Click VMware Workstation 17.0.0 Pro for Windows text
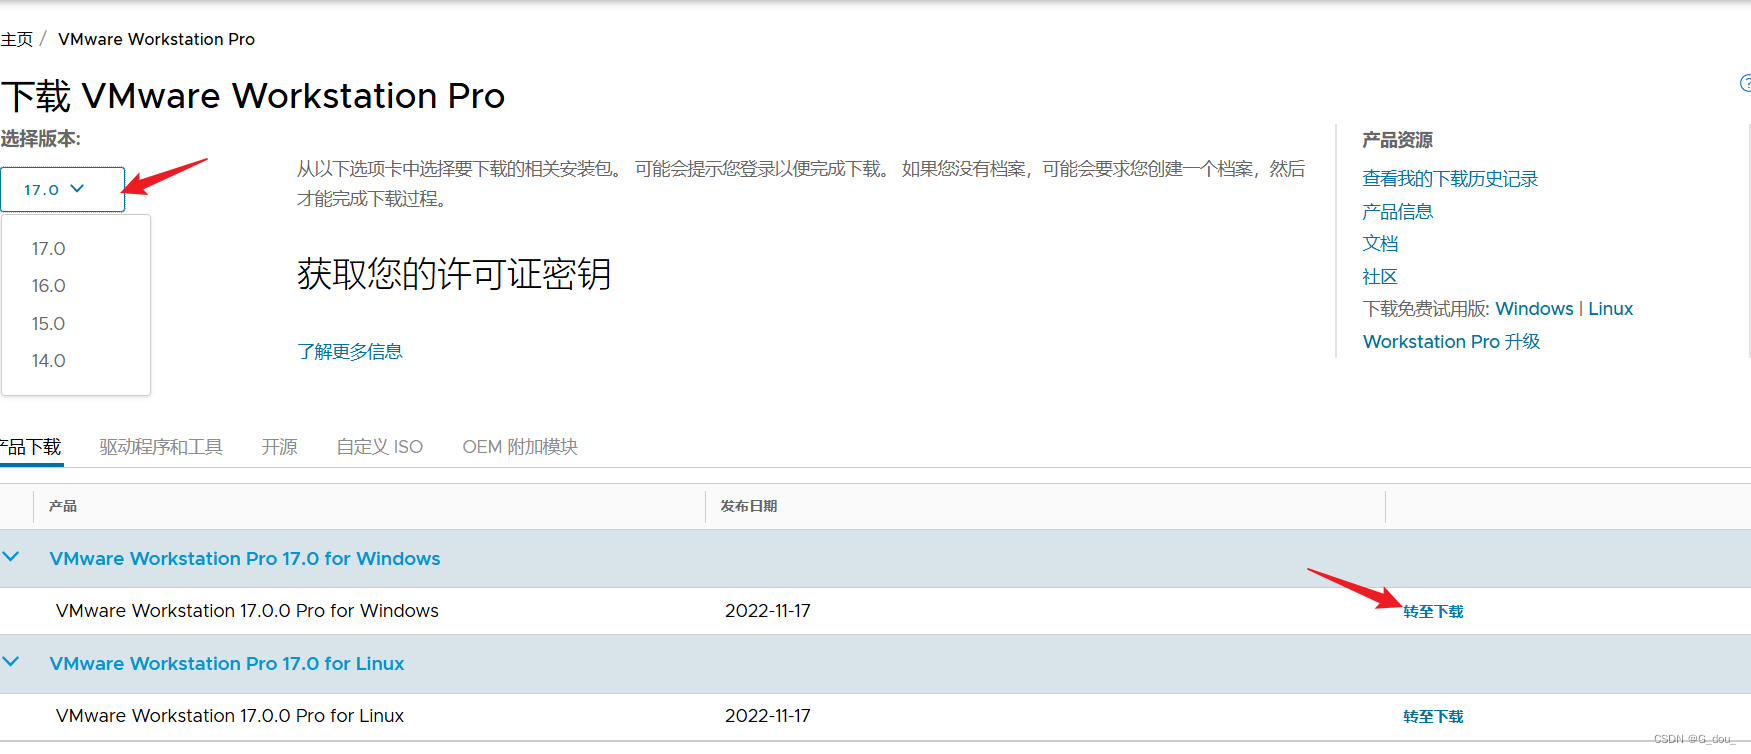Image resolution: width=1751 pixels, height=754 pixels. tap(247, 611)
